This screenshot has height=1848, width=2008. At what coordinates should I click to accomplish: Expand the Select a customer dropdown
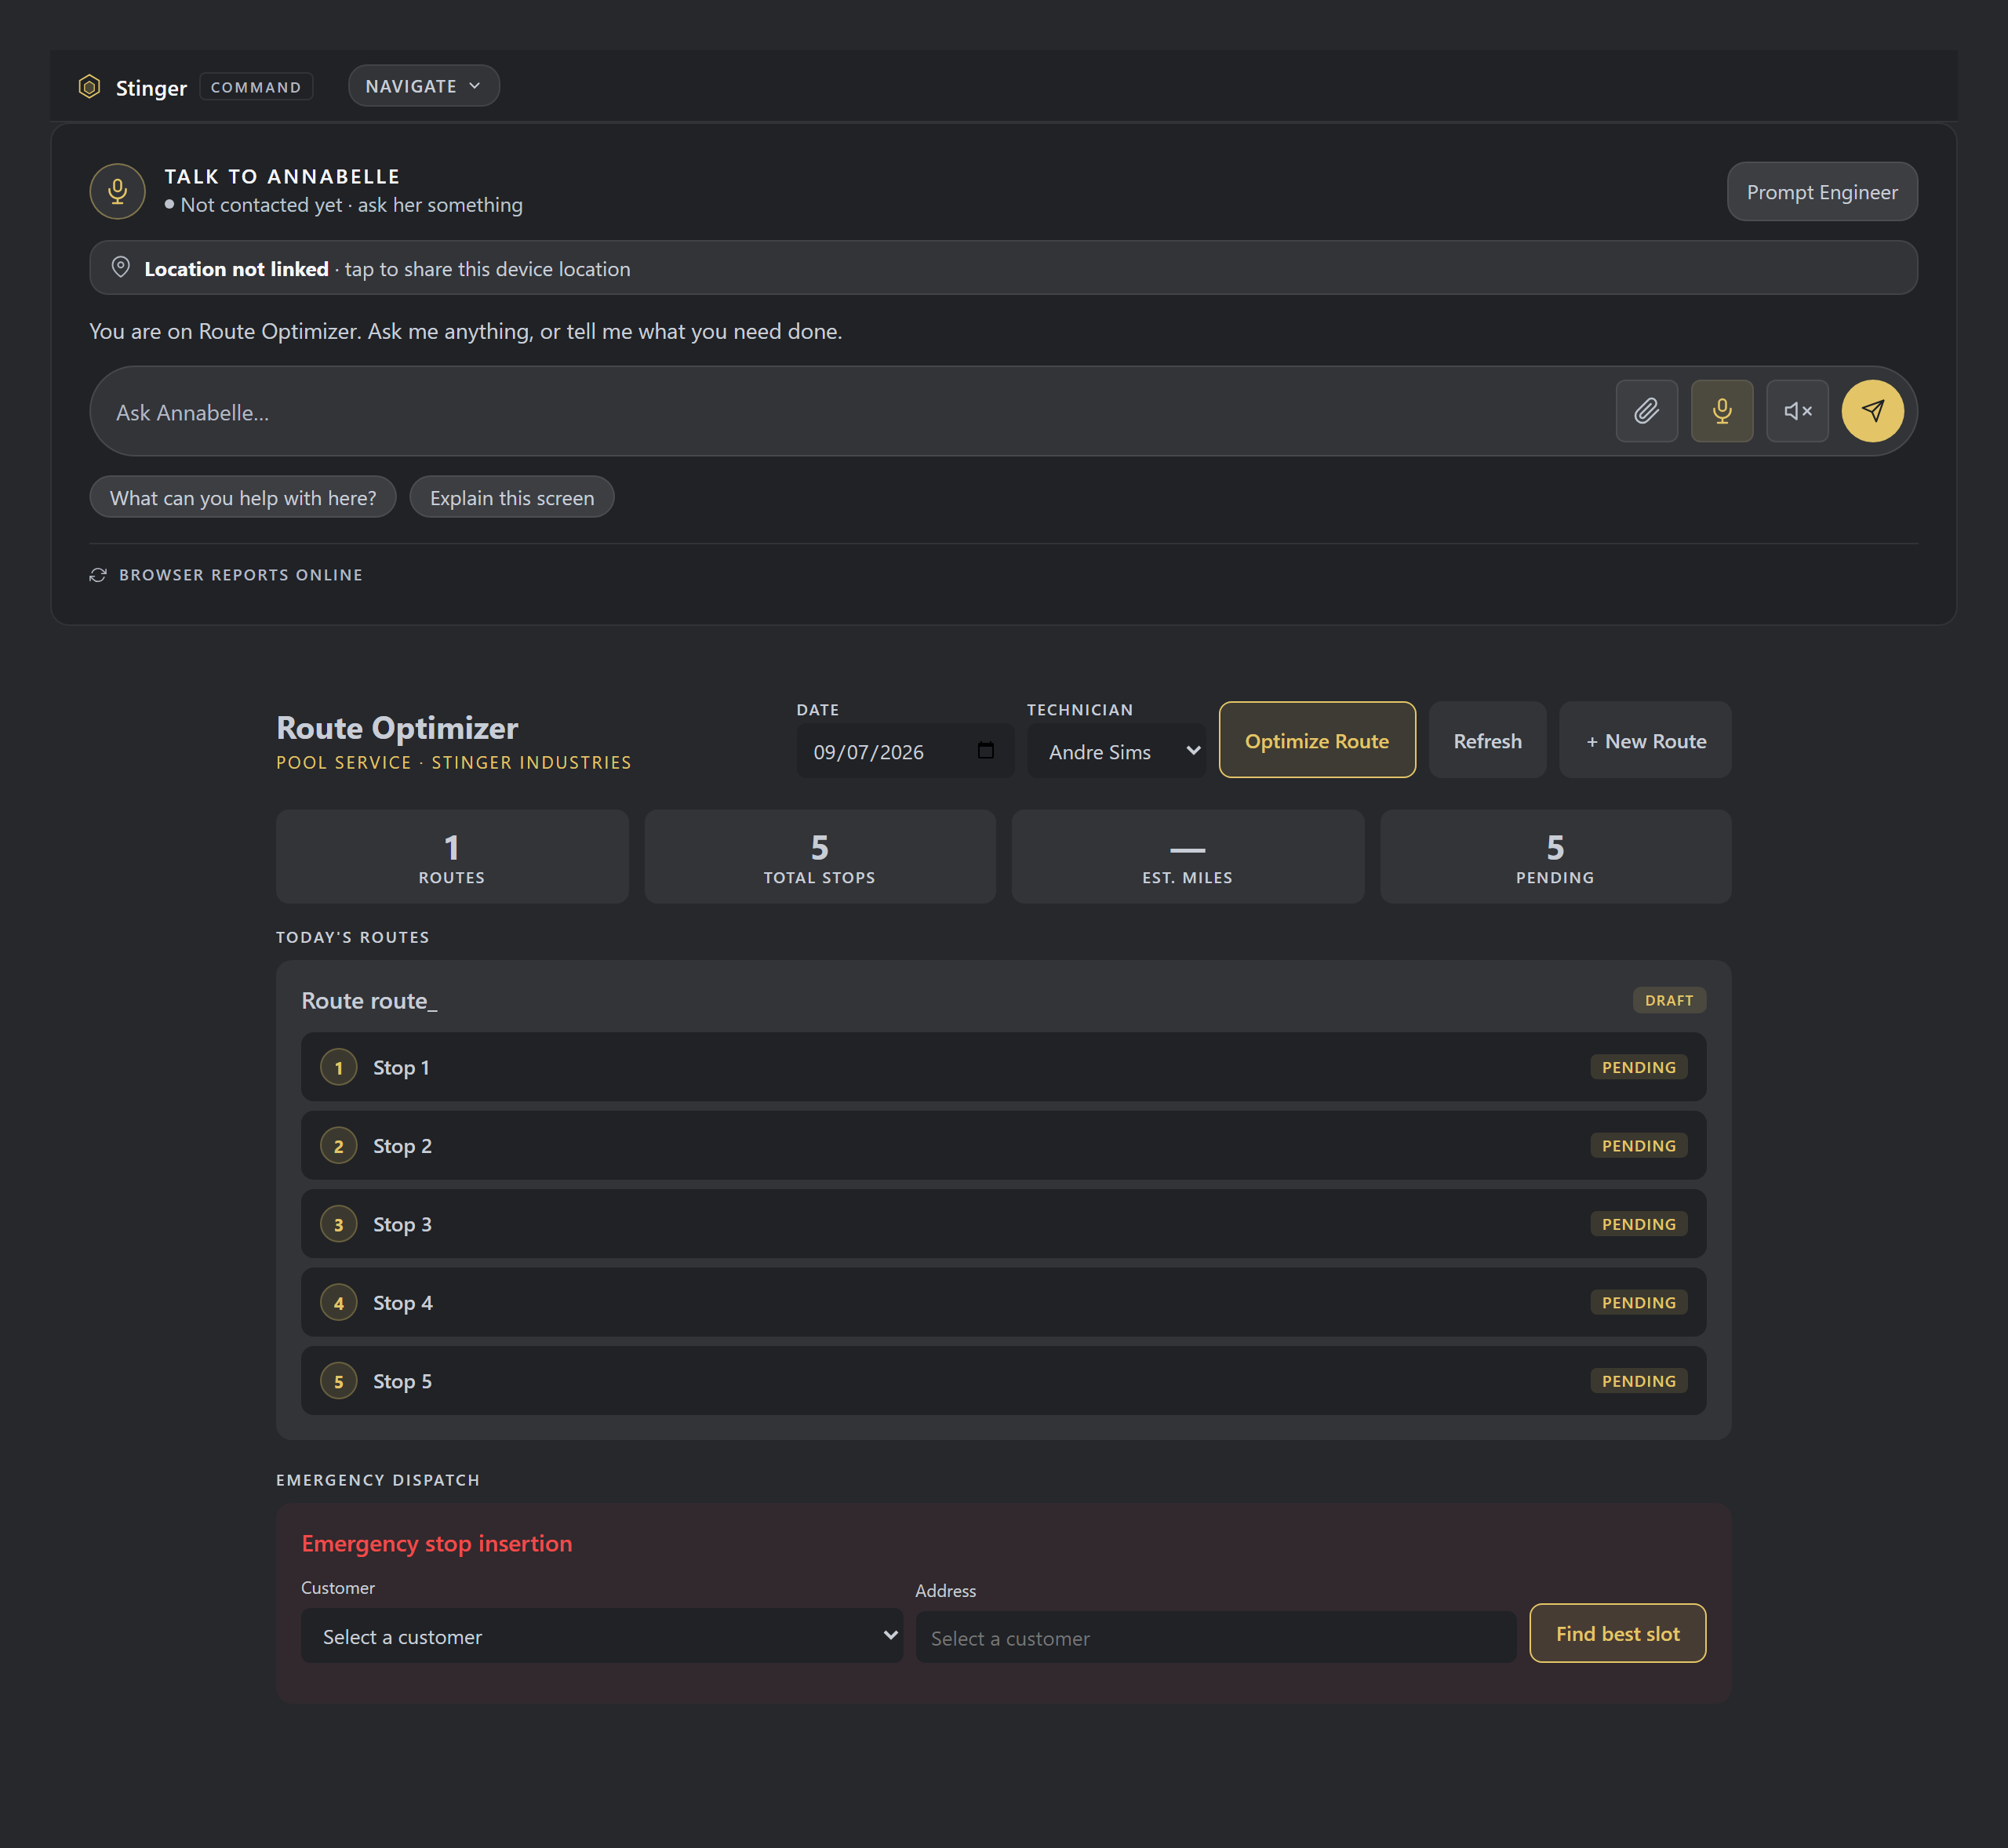pos(602,1636)
